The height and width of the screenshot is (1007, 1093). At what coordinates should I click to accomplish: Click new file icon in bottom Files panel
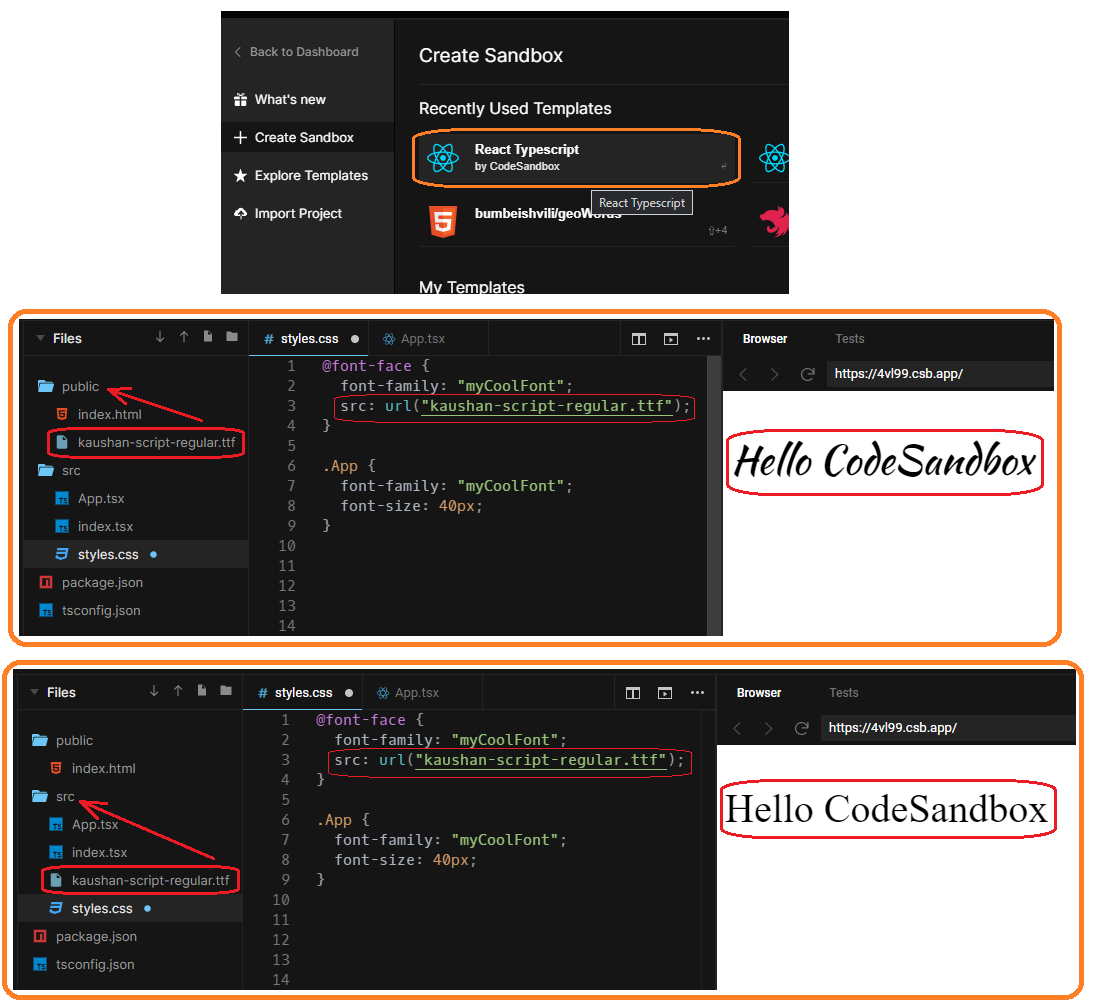[x=202, y=691]
